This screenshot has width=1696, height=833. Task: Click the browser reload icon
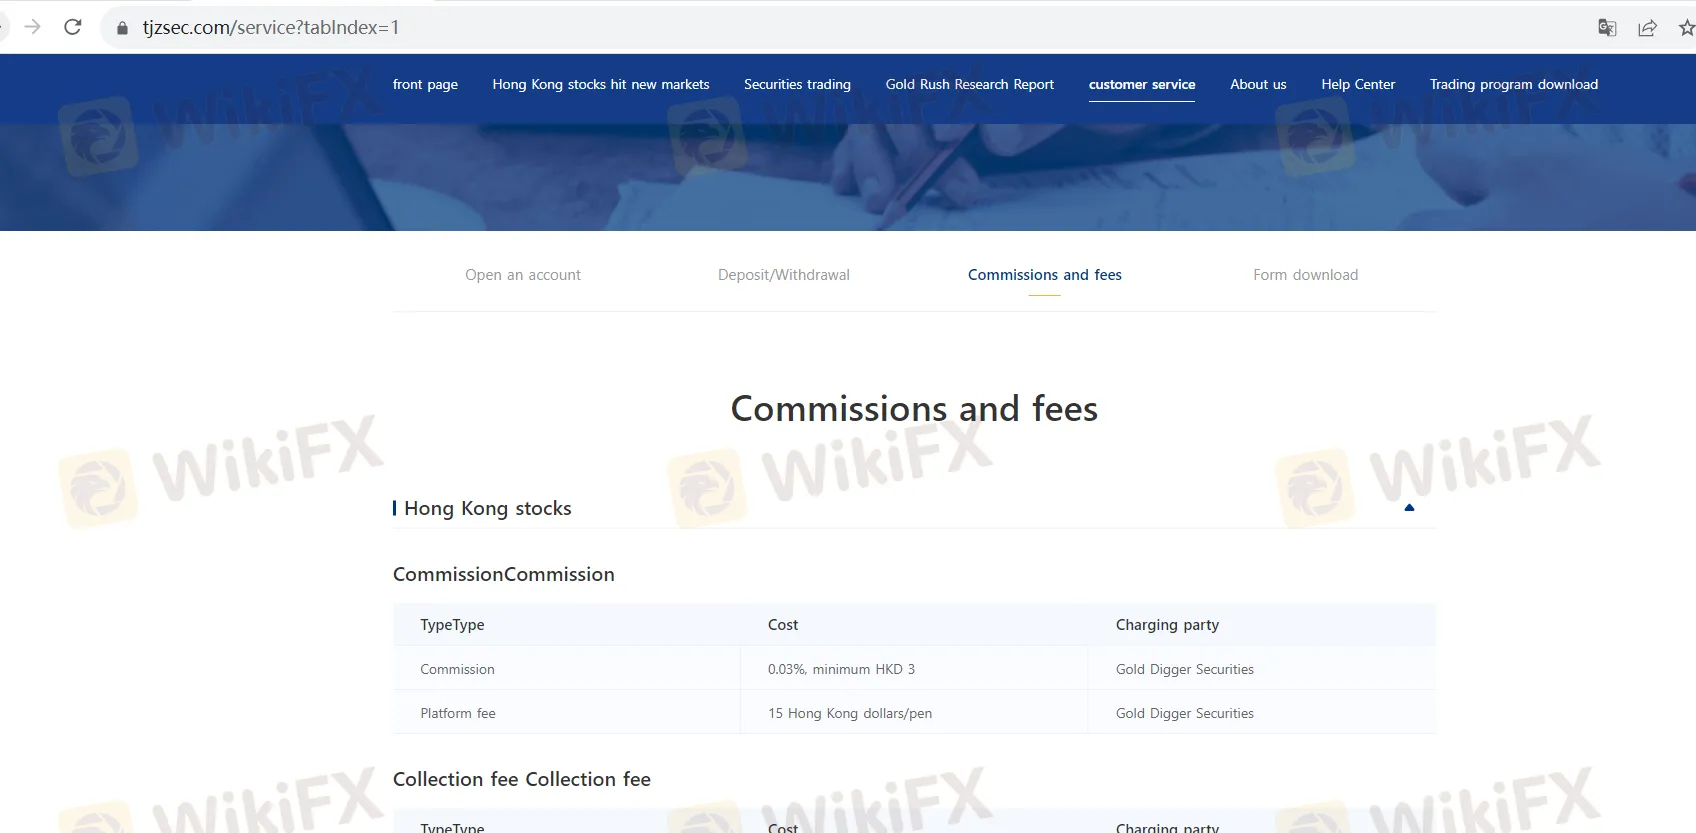[x=72, y=27]
